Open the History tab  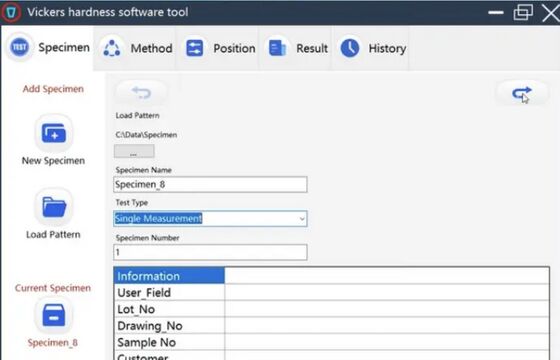click(x=371, y=48)
